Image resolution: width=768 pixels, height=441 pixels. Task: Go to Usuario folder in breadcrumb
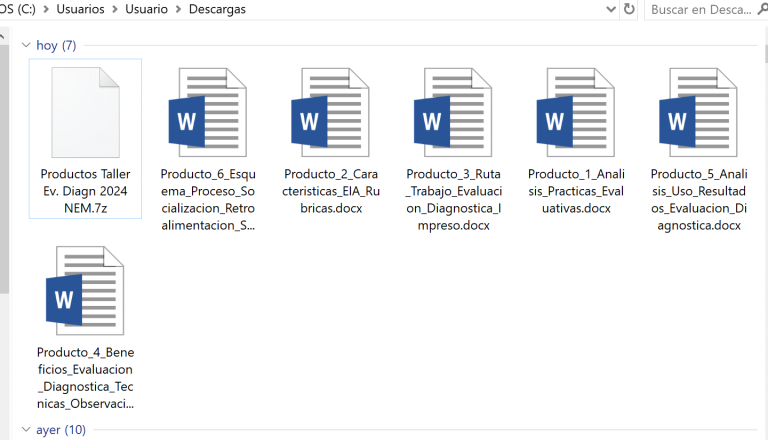[146, 9]
